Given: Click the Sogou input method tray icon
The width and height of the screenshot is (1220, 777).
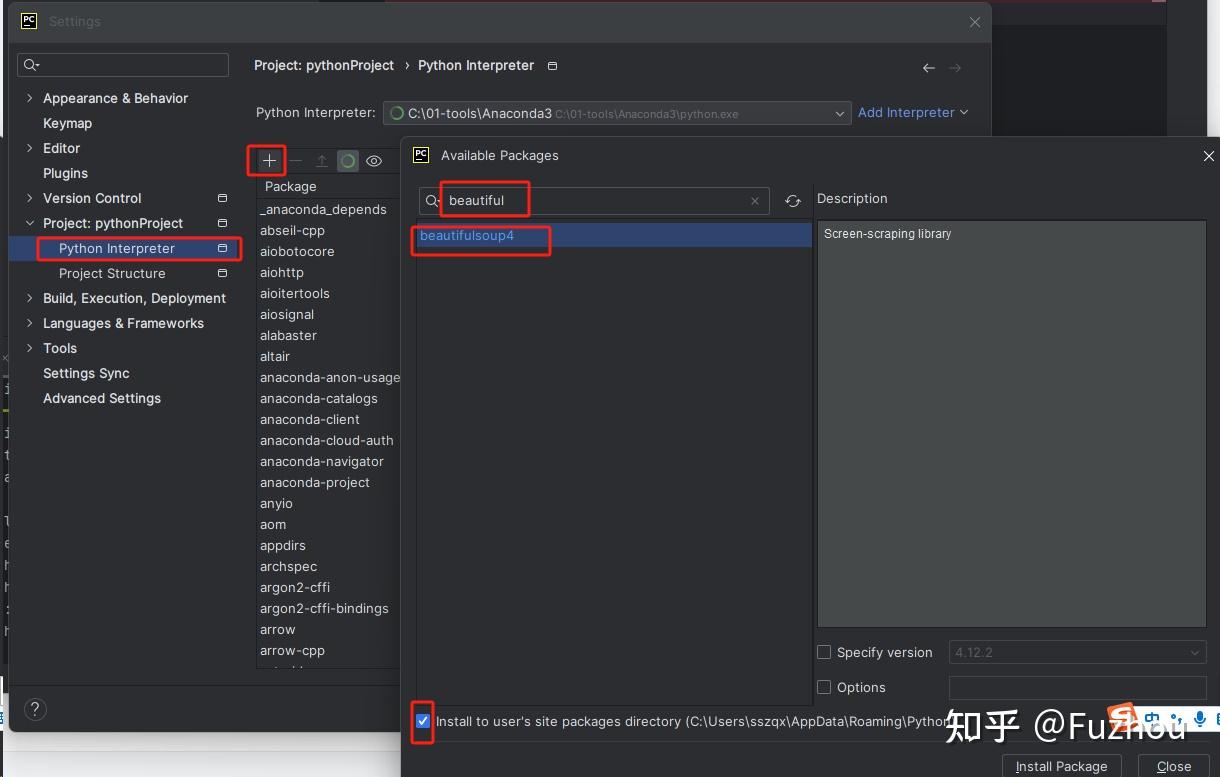Looking at the screenshot, I should pyautogui.click(x=1121, y=718).
